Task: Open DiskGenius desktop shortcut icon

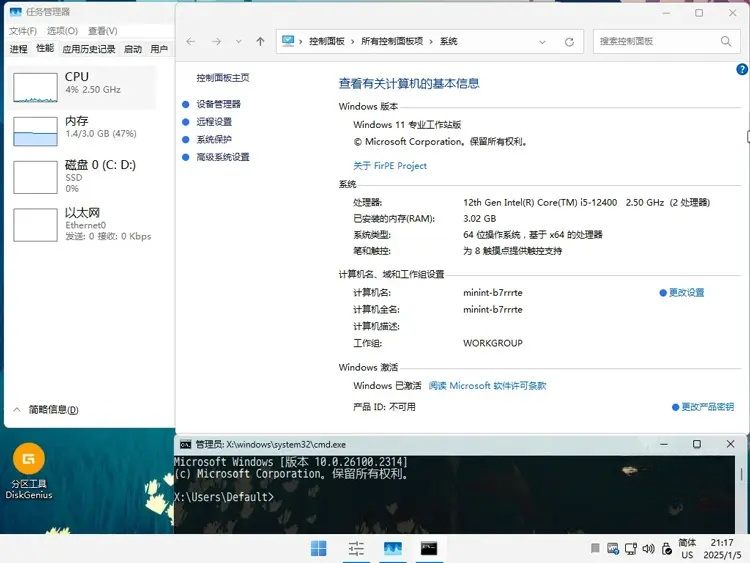Action: point(29,471)
